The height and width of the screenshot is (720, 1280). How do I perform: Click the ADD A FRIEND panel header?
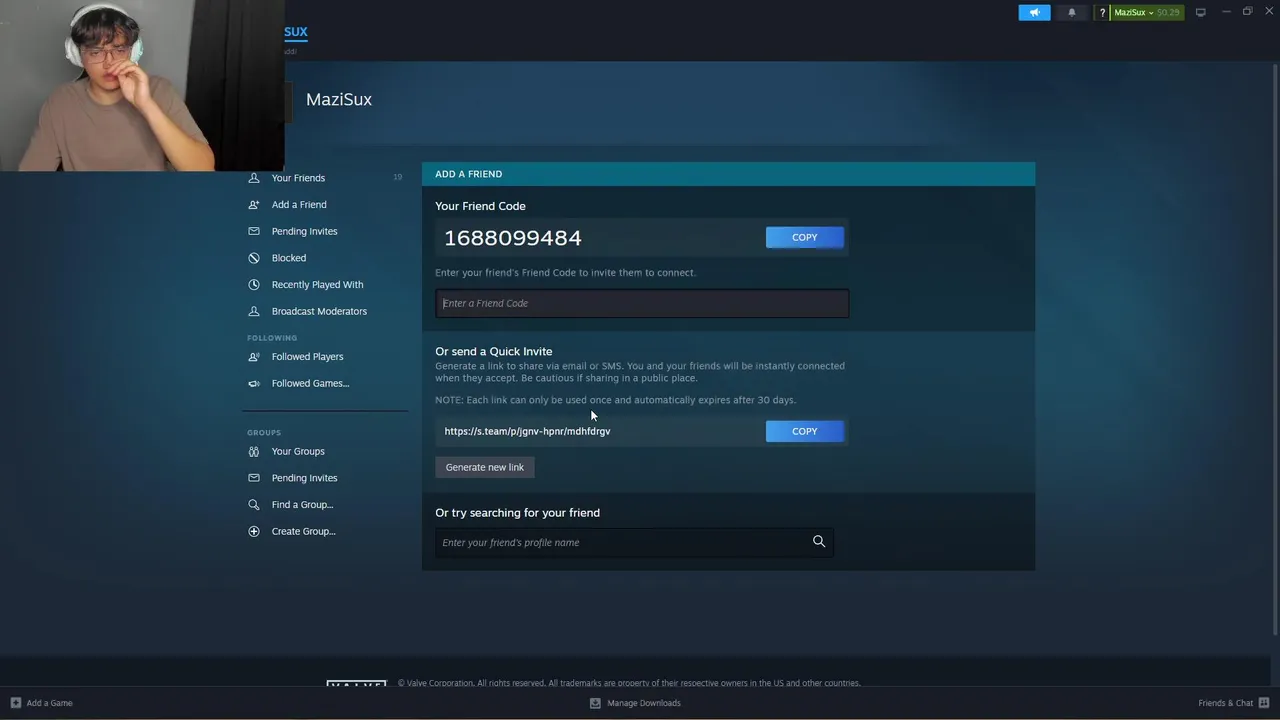pyautogui.click(x=728, y=174)
